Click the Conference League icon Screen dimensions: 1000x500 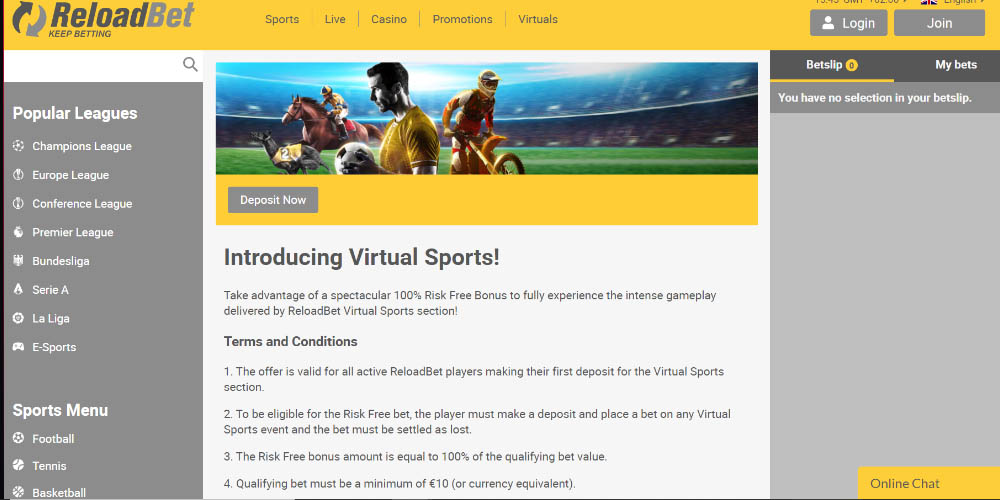tap(18, 203)
